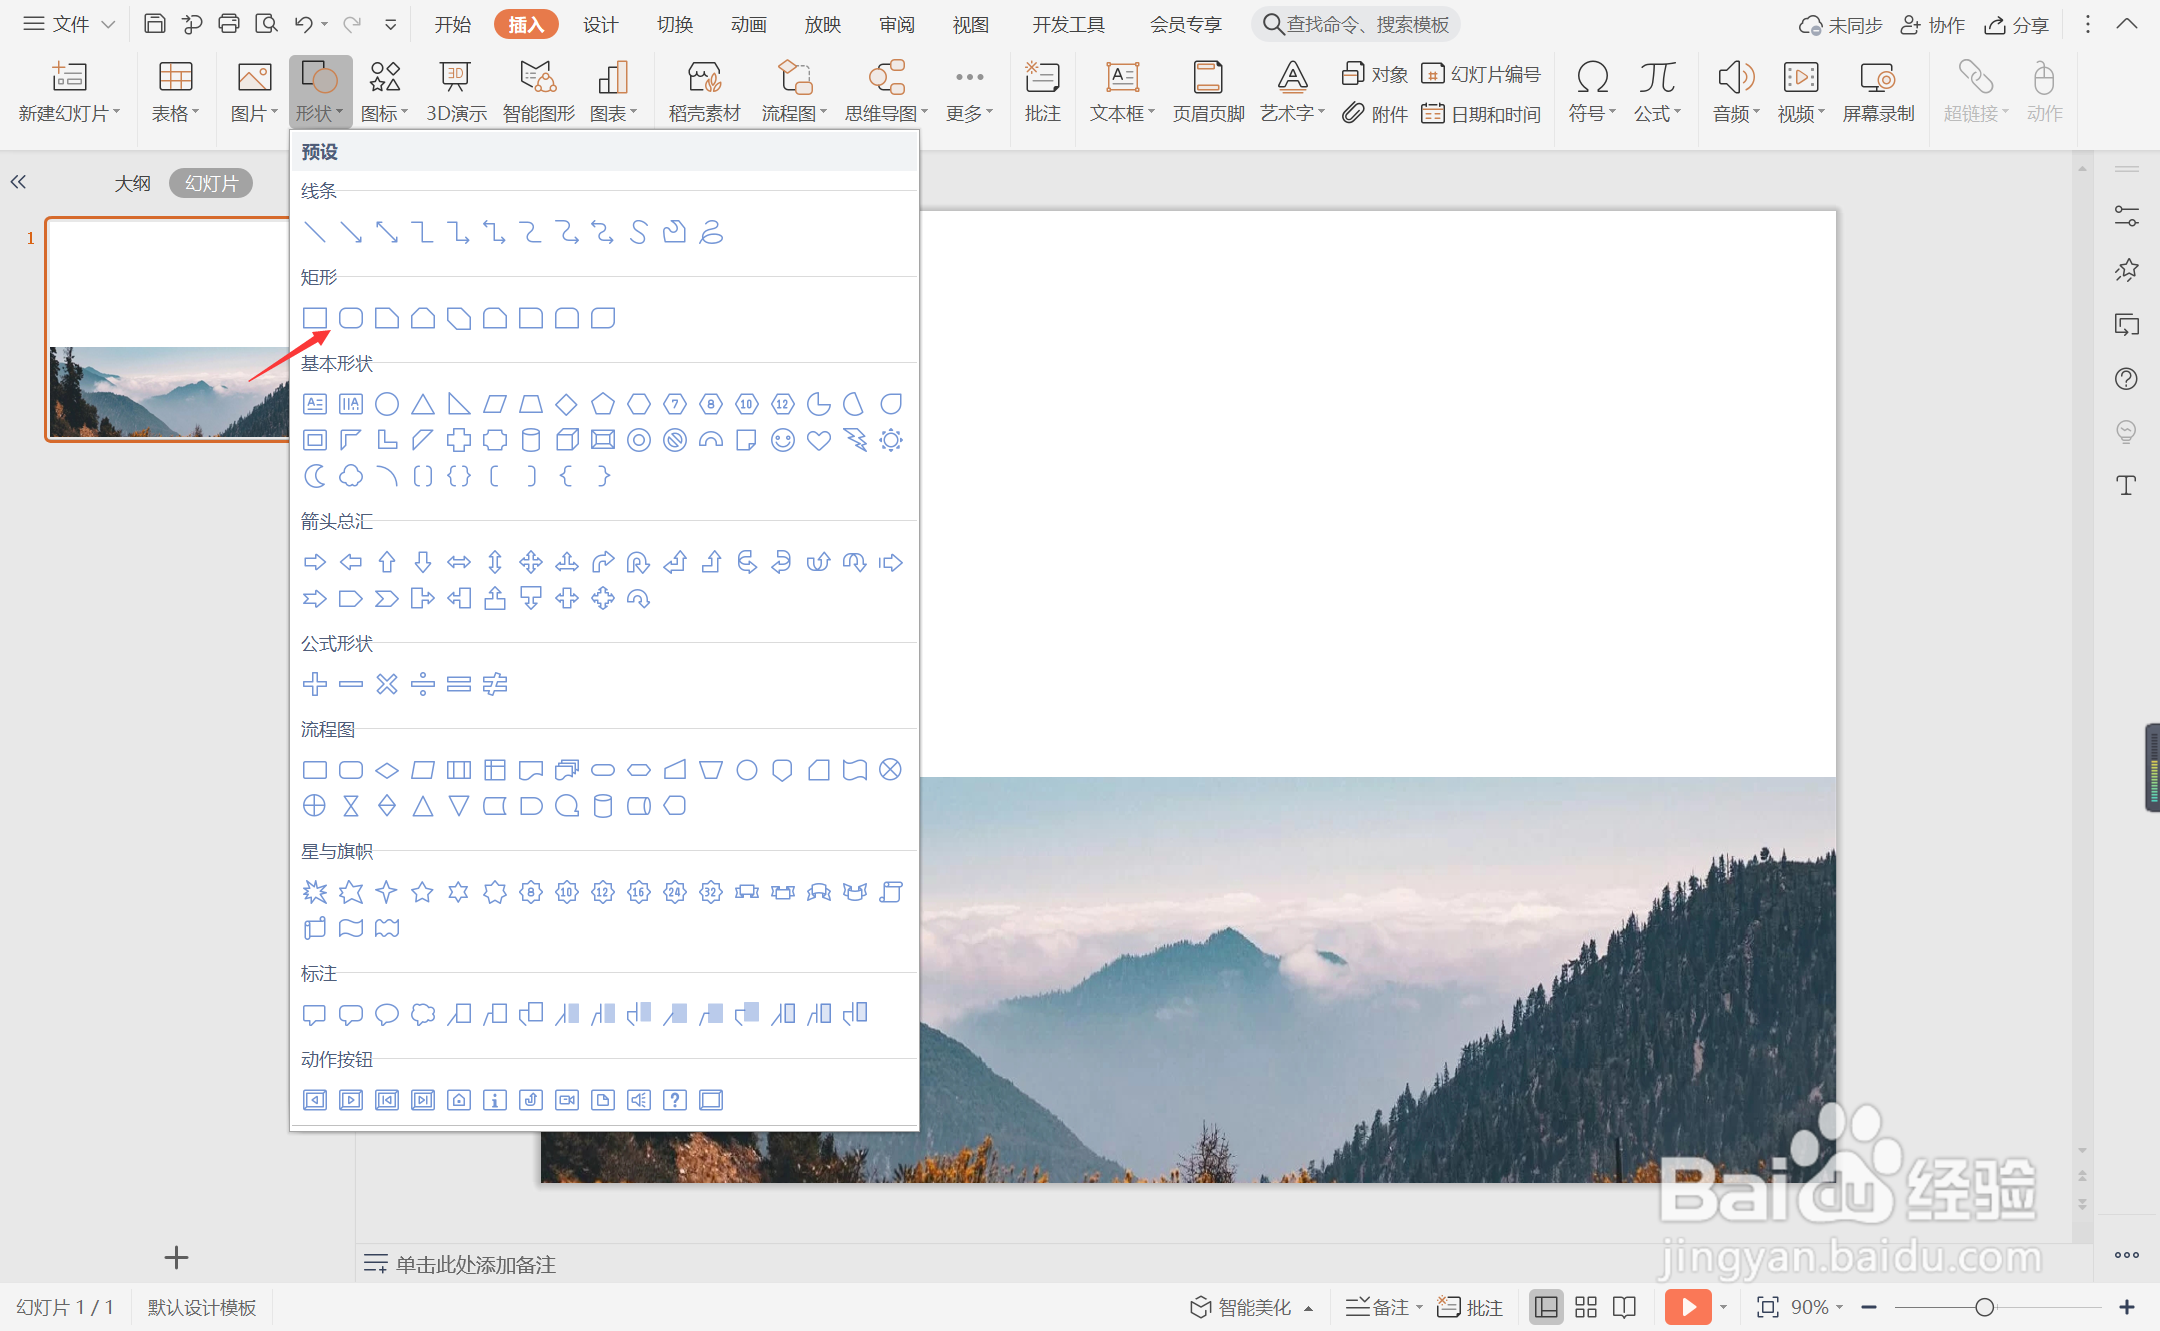Select the rectangle shape under 矩形
The image size is (2160, 1331).
coord(315,318)
